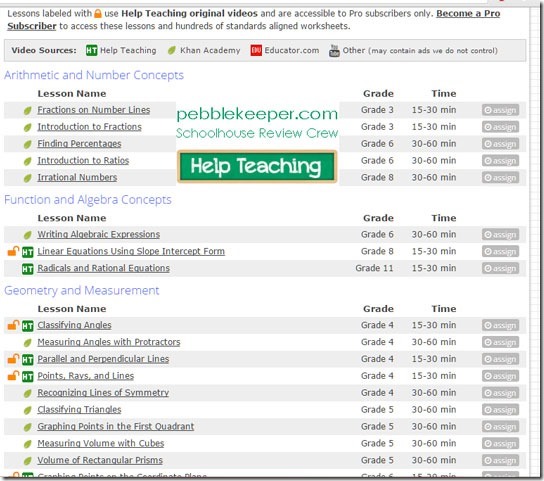Click leaf icon beside Writing Algebraic Expressions
This screenshot has width=544, height=481.
pyautogui.click(x=27, y=235)
